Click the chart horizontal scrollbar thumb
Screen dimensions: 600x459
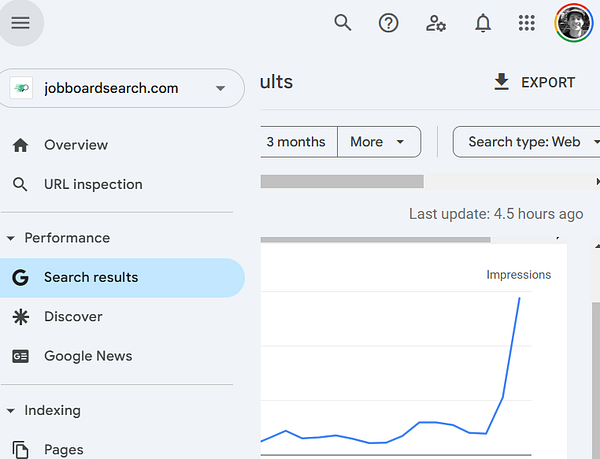[375, 240]
